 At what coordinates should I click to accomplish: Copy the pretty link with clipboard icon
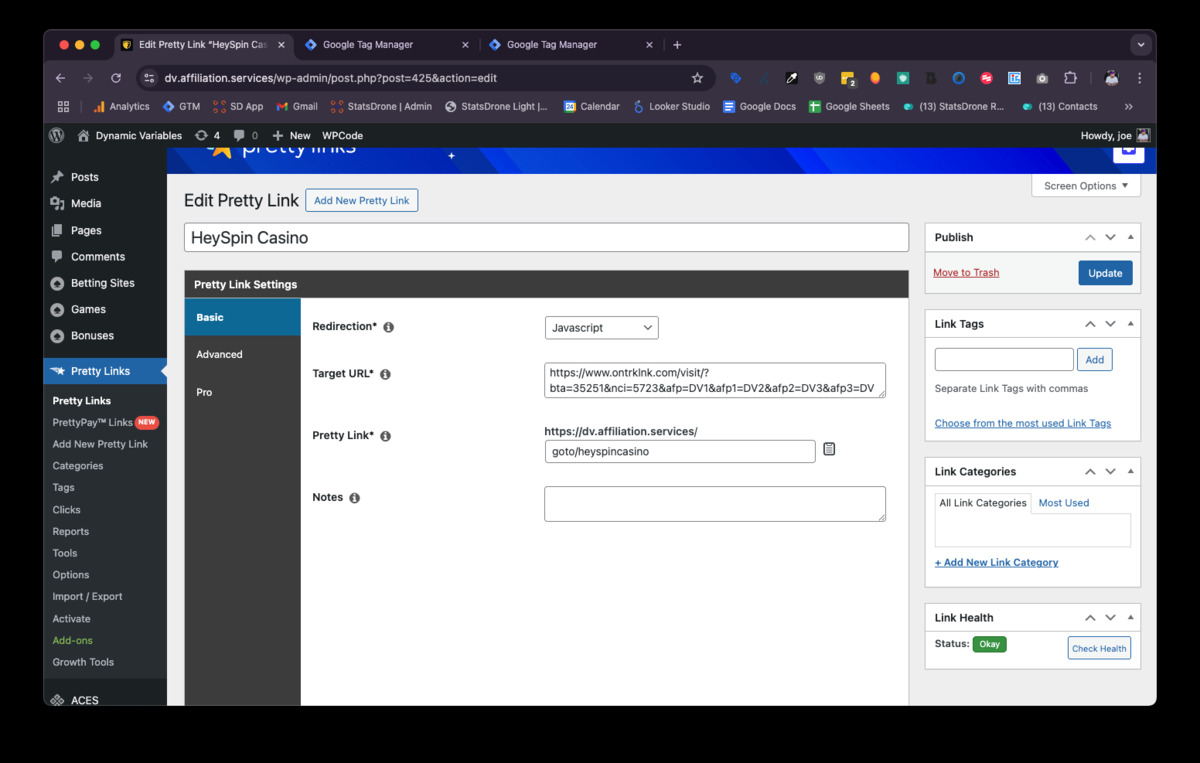pos(829,449)
